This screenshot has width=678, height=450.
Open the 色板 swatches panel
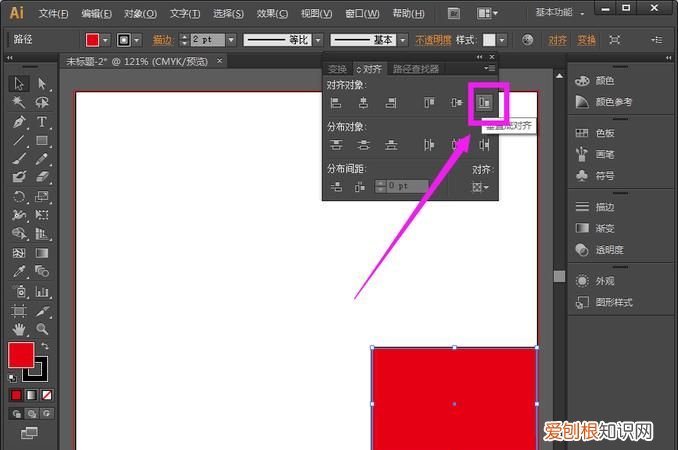[x=605, y=133]
